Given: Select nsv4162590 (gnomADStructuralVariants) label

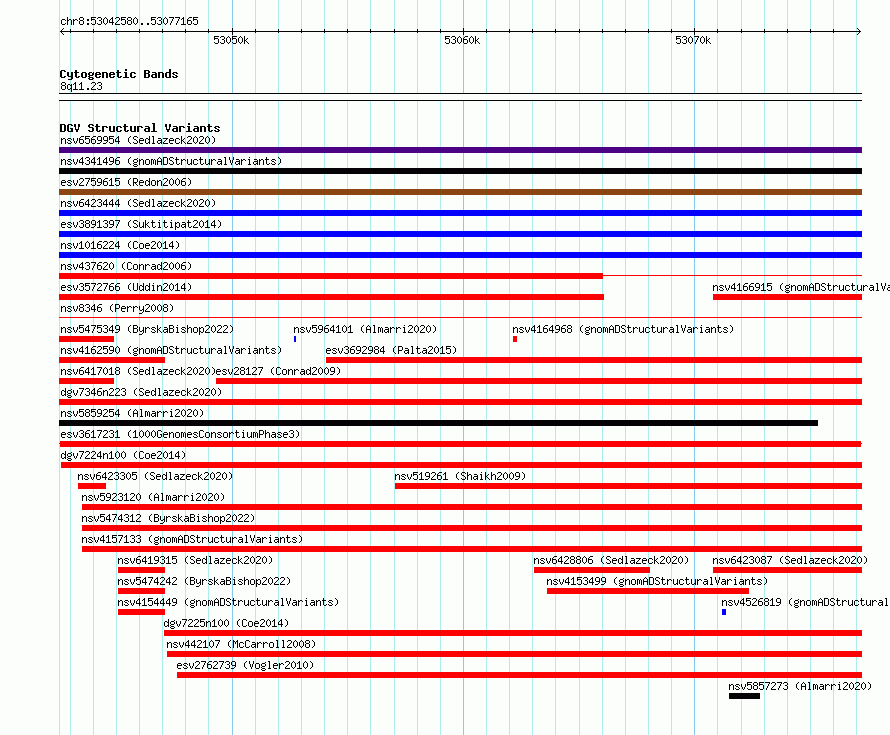Looking at the screenshot, I should [171, 350].
